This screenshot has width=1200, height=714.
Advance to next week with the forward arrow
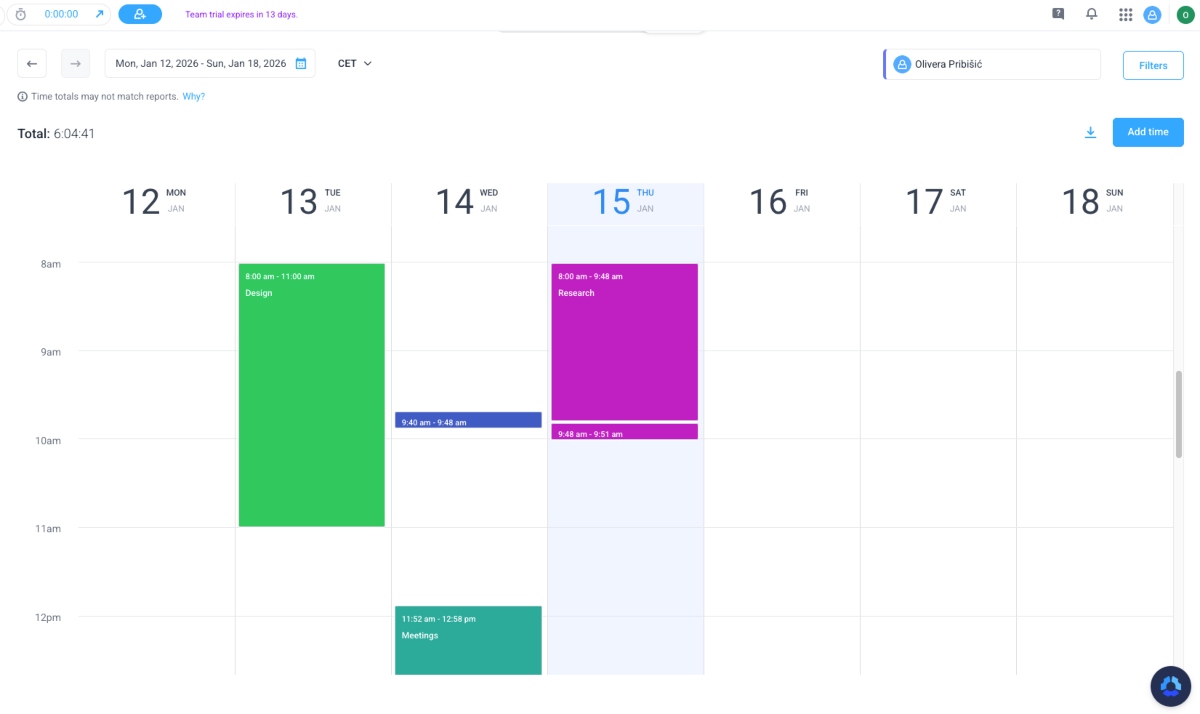75,63
